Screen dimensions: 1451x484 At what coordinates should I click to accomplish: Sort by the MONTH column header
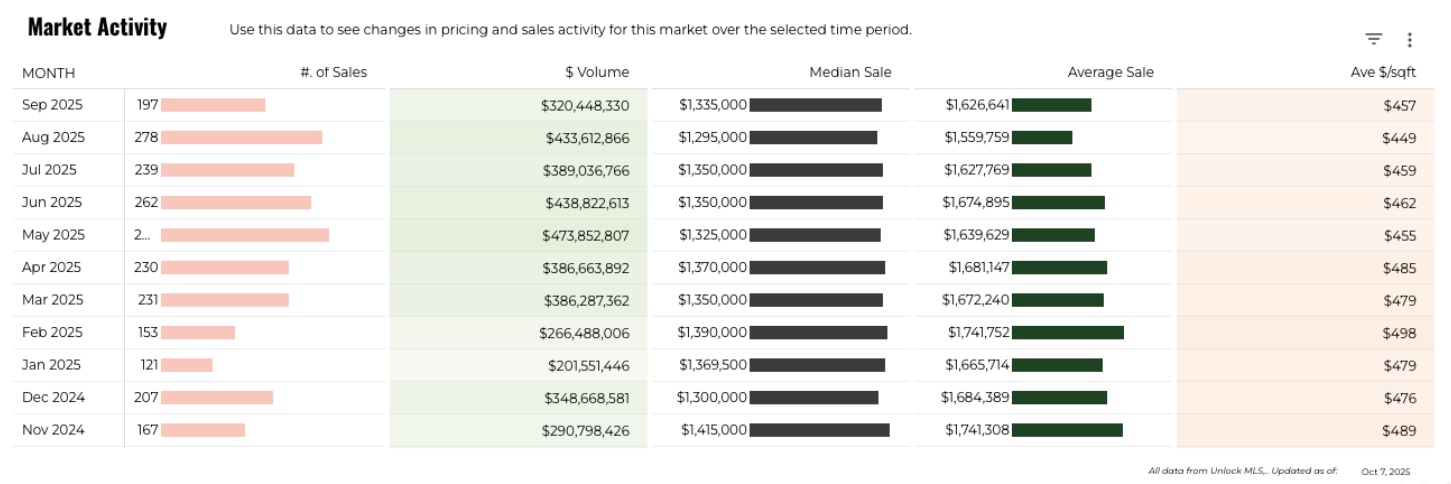tap(48, 73)
